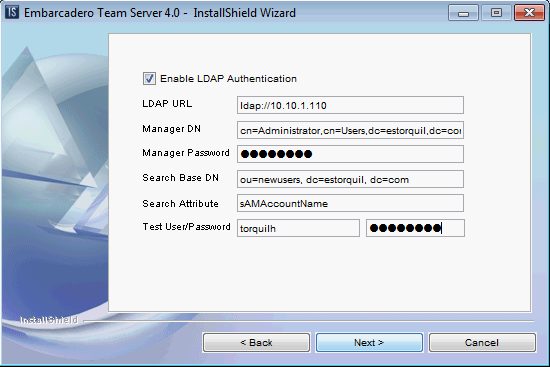Click the Enable LDAP Authentication label
The height and width of the screenshot is (367, 550).
click(228, 79)
